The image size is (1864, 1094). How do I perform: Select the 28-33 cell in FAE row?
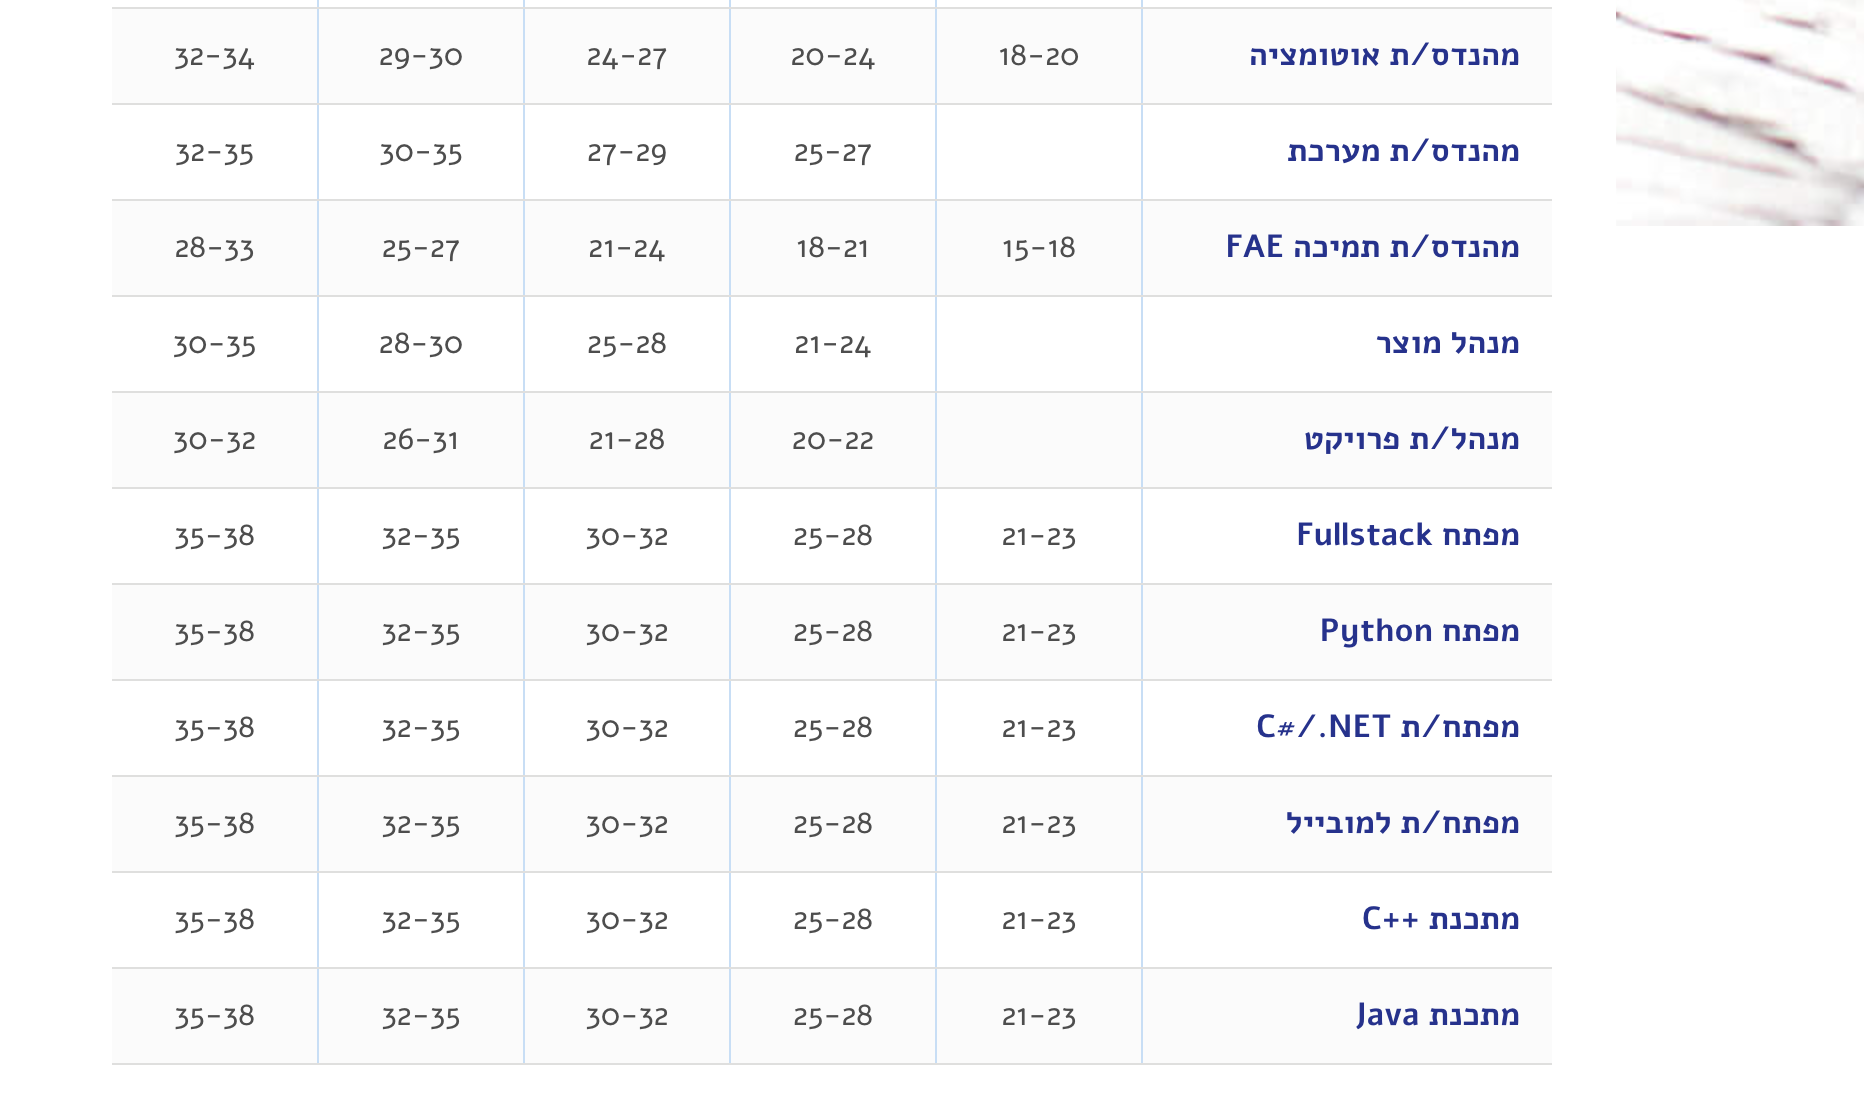(x=214, y=248)
